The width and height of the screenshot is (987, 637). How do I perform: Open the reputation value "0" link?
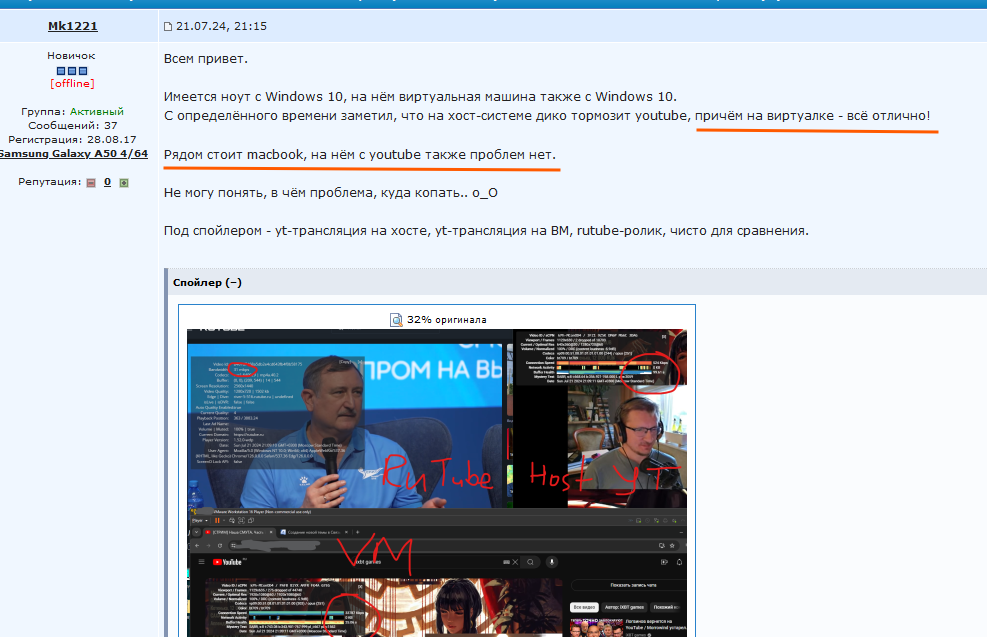pos(107,182)
